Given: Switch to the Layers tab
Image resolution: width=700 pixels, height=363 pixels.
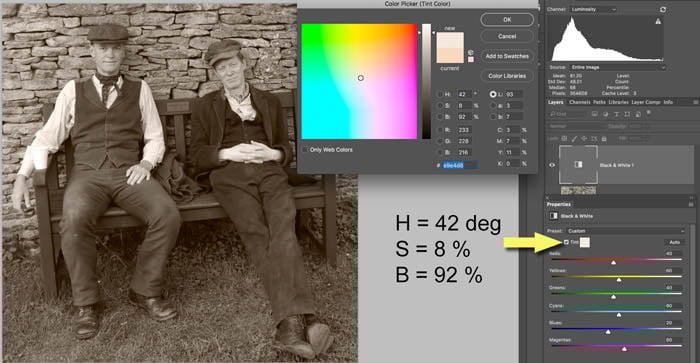Looking at the screenshot, I should coord(555,102).
